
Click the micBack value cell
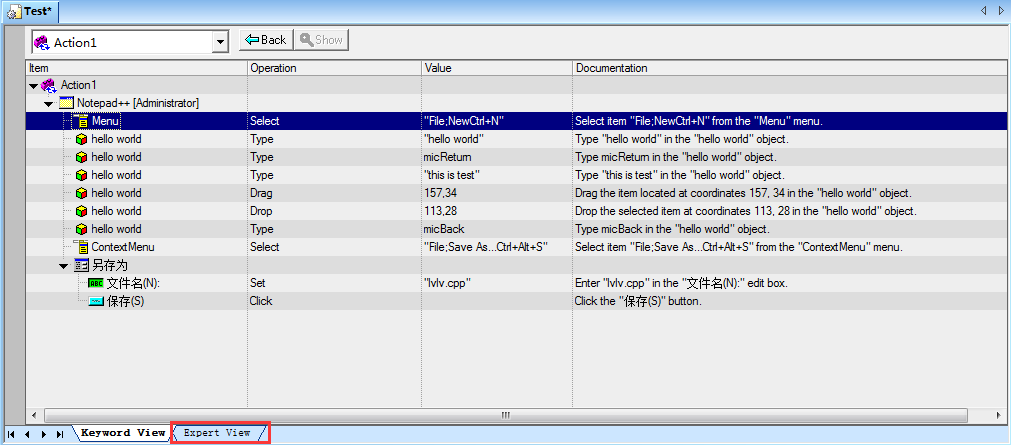(497, 229)
